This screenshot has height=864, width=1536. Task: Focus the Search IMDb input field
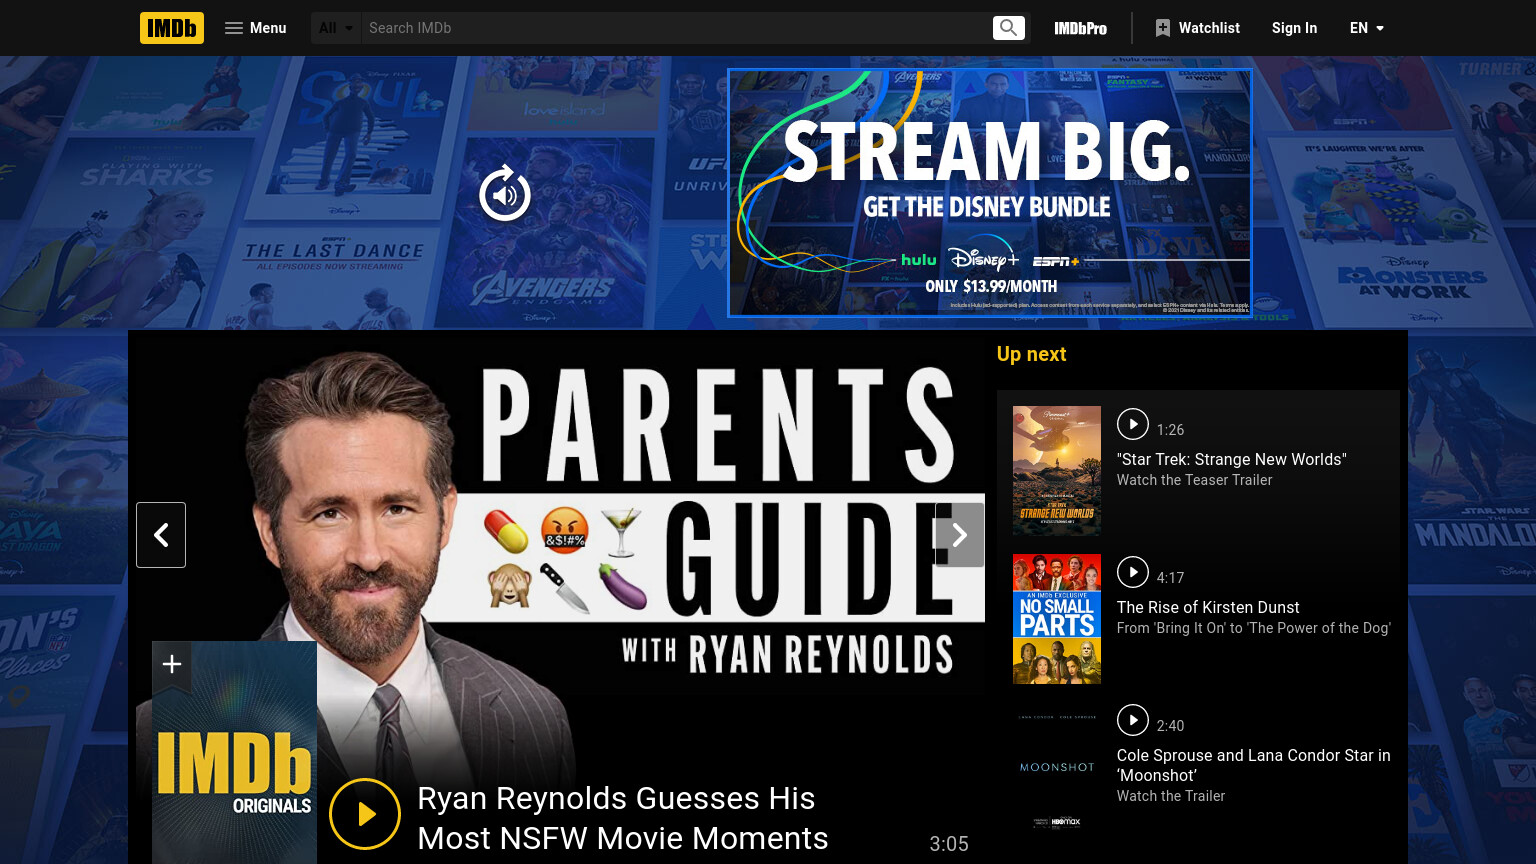676,28
